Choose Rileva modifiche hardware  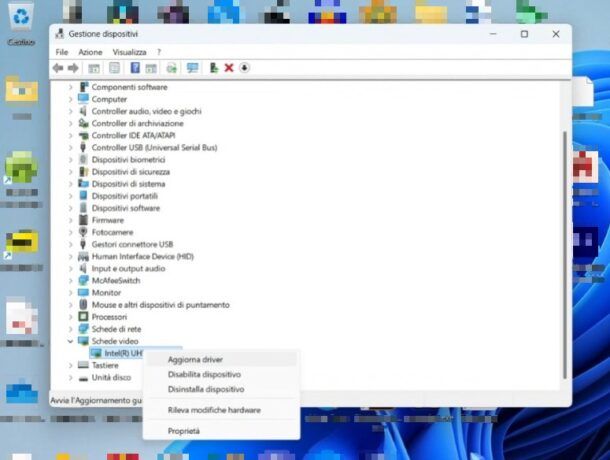[x=214, y=410]
